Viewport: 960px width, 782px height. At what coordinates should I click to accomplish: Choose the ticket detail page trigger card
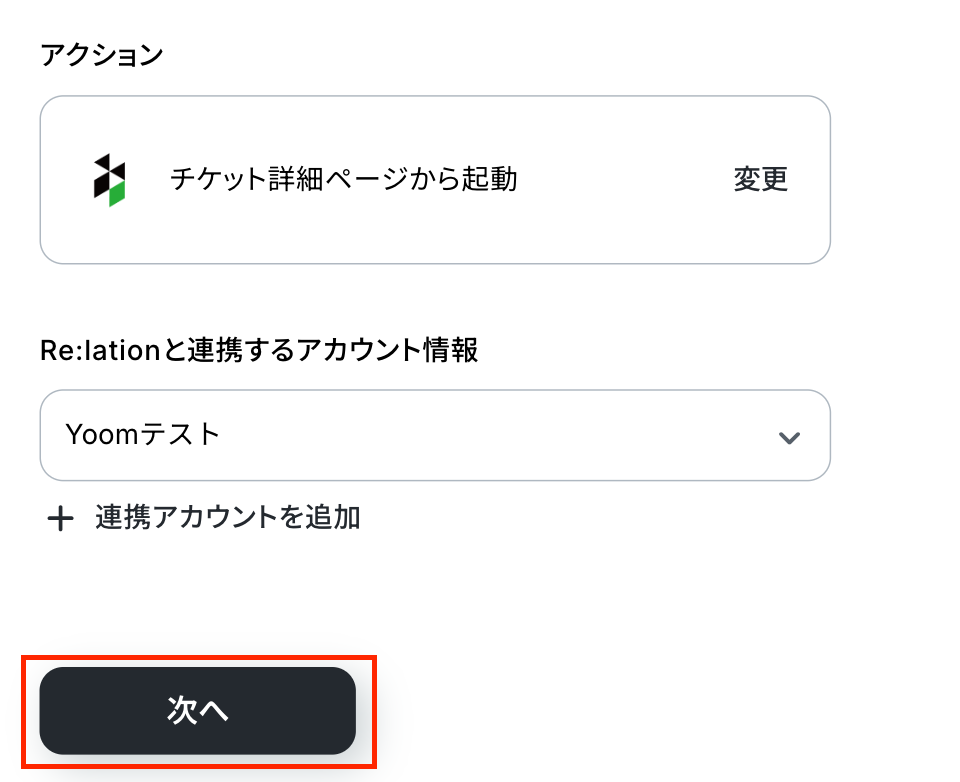[435, 180]
